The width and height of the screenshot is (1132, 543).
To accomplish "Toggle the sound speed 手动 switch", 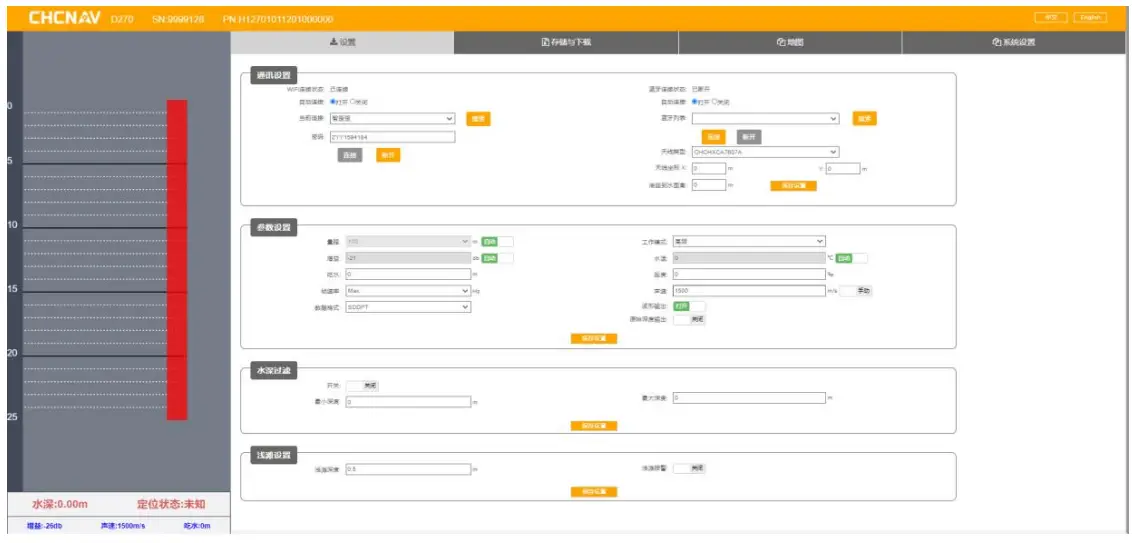I will coord(856,290).
